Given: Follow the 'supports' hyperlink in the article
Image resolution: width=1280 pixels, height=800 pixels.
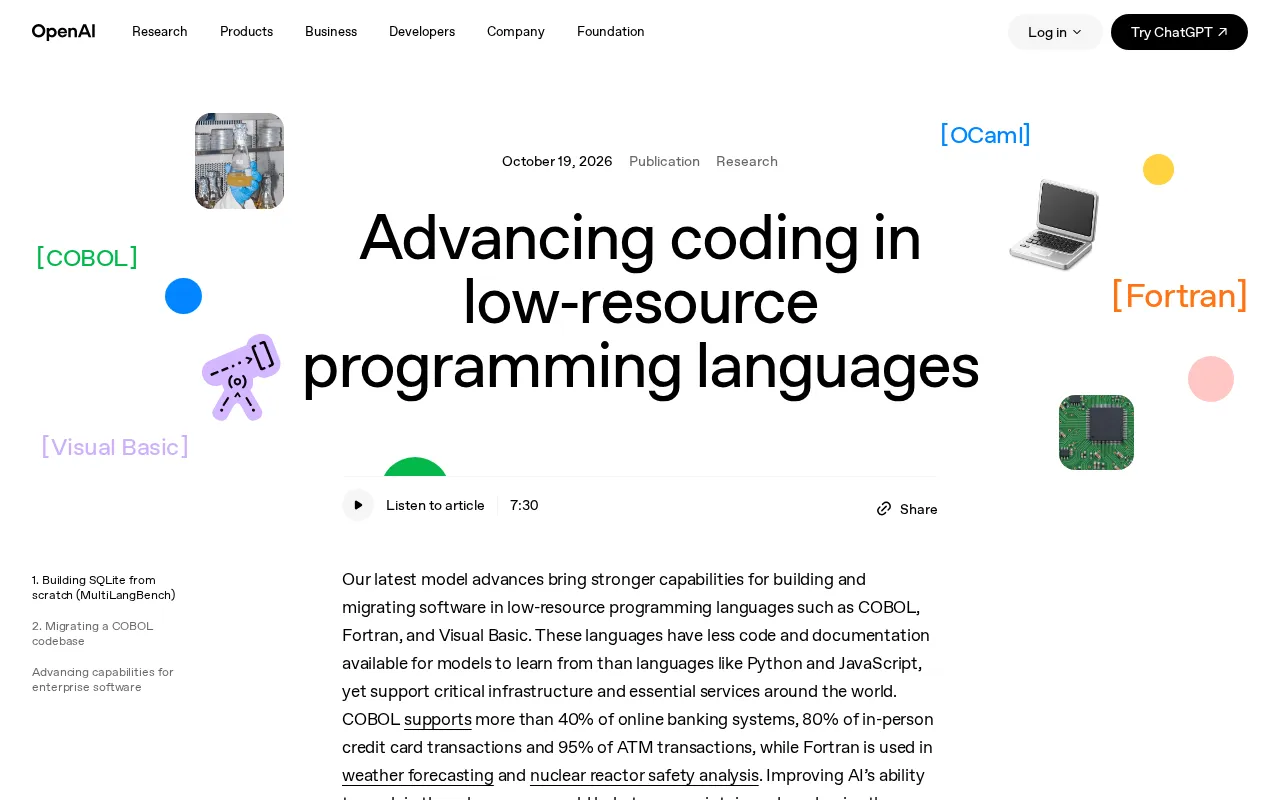Looking at the screenshot, I should pyautogui.click(x=438, y=719).
